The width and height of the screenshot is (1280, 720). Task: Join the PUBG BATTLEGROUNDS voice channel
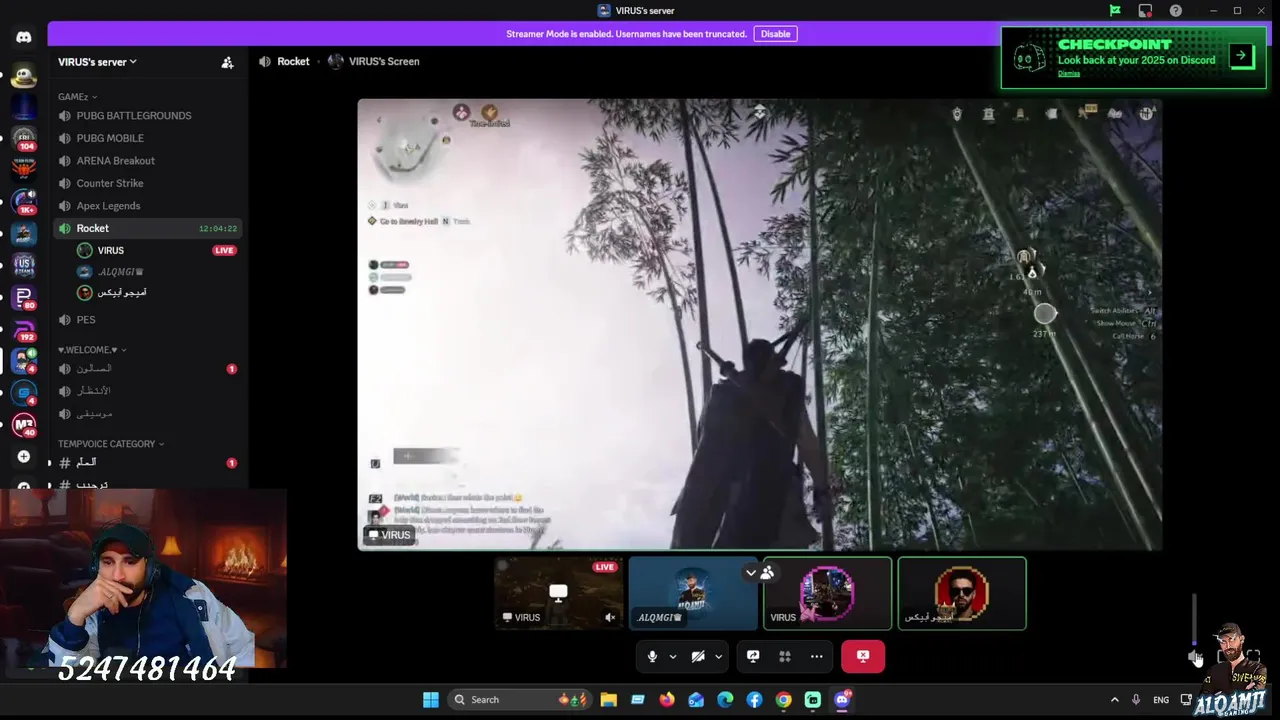tap(147, 116)
